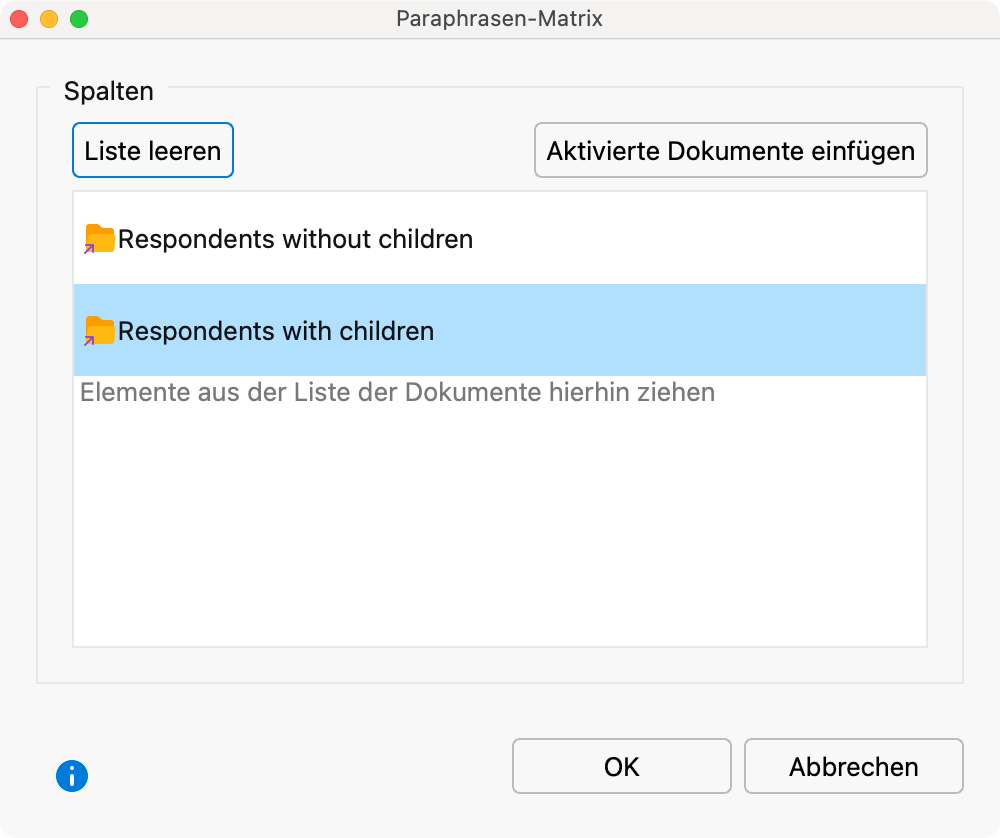1000x838 pixels.
Task: Click the hint text Elemente aus der Liste
Action: [397, 392]
